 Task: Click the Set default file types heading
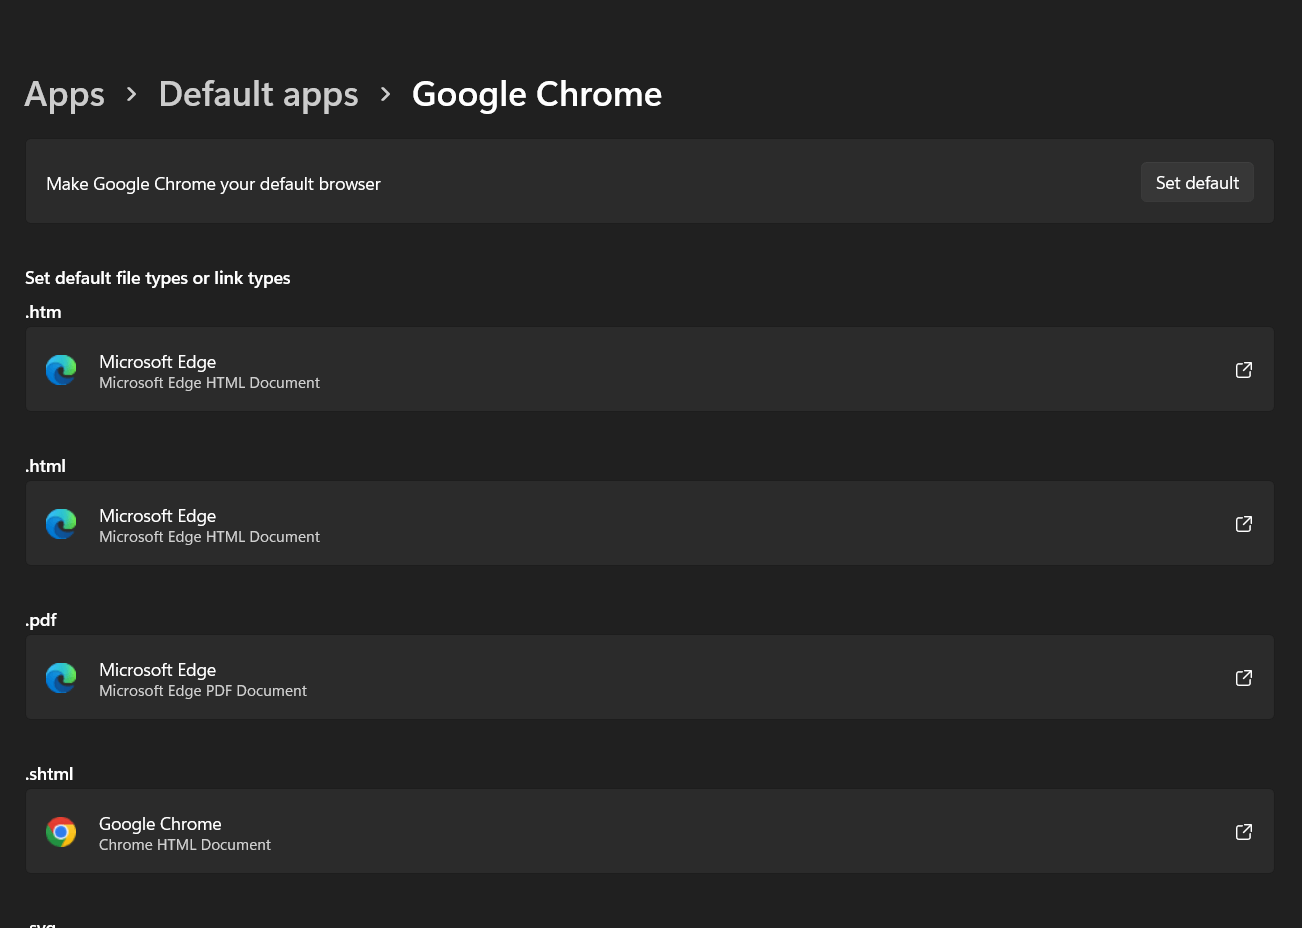158,278
